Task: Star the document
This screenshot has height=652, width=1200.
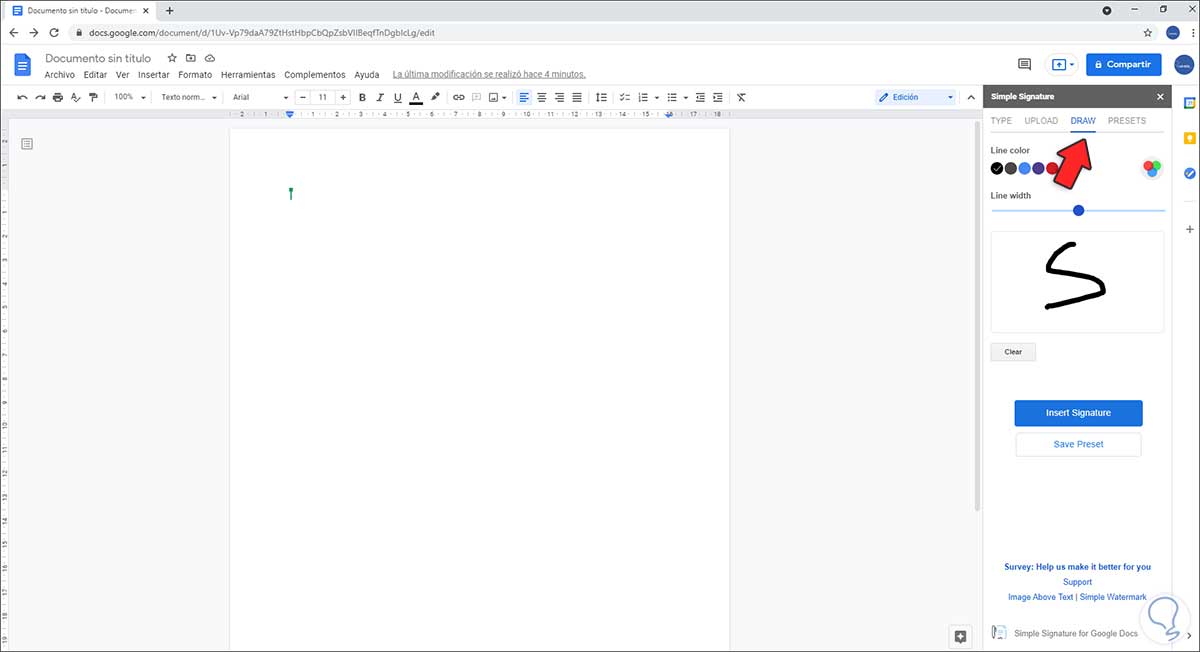Action: [x=172, y=58]
